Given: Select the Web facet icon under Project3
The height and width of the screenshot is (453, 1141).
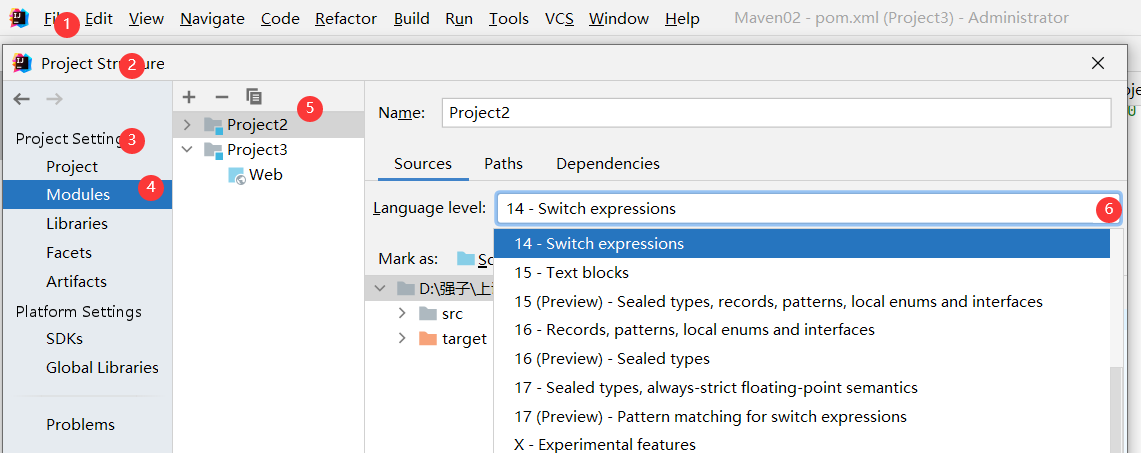Looking at the screenshot, I should click(236, 175).
